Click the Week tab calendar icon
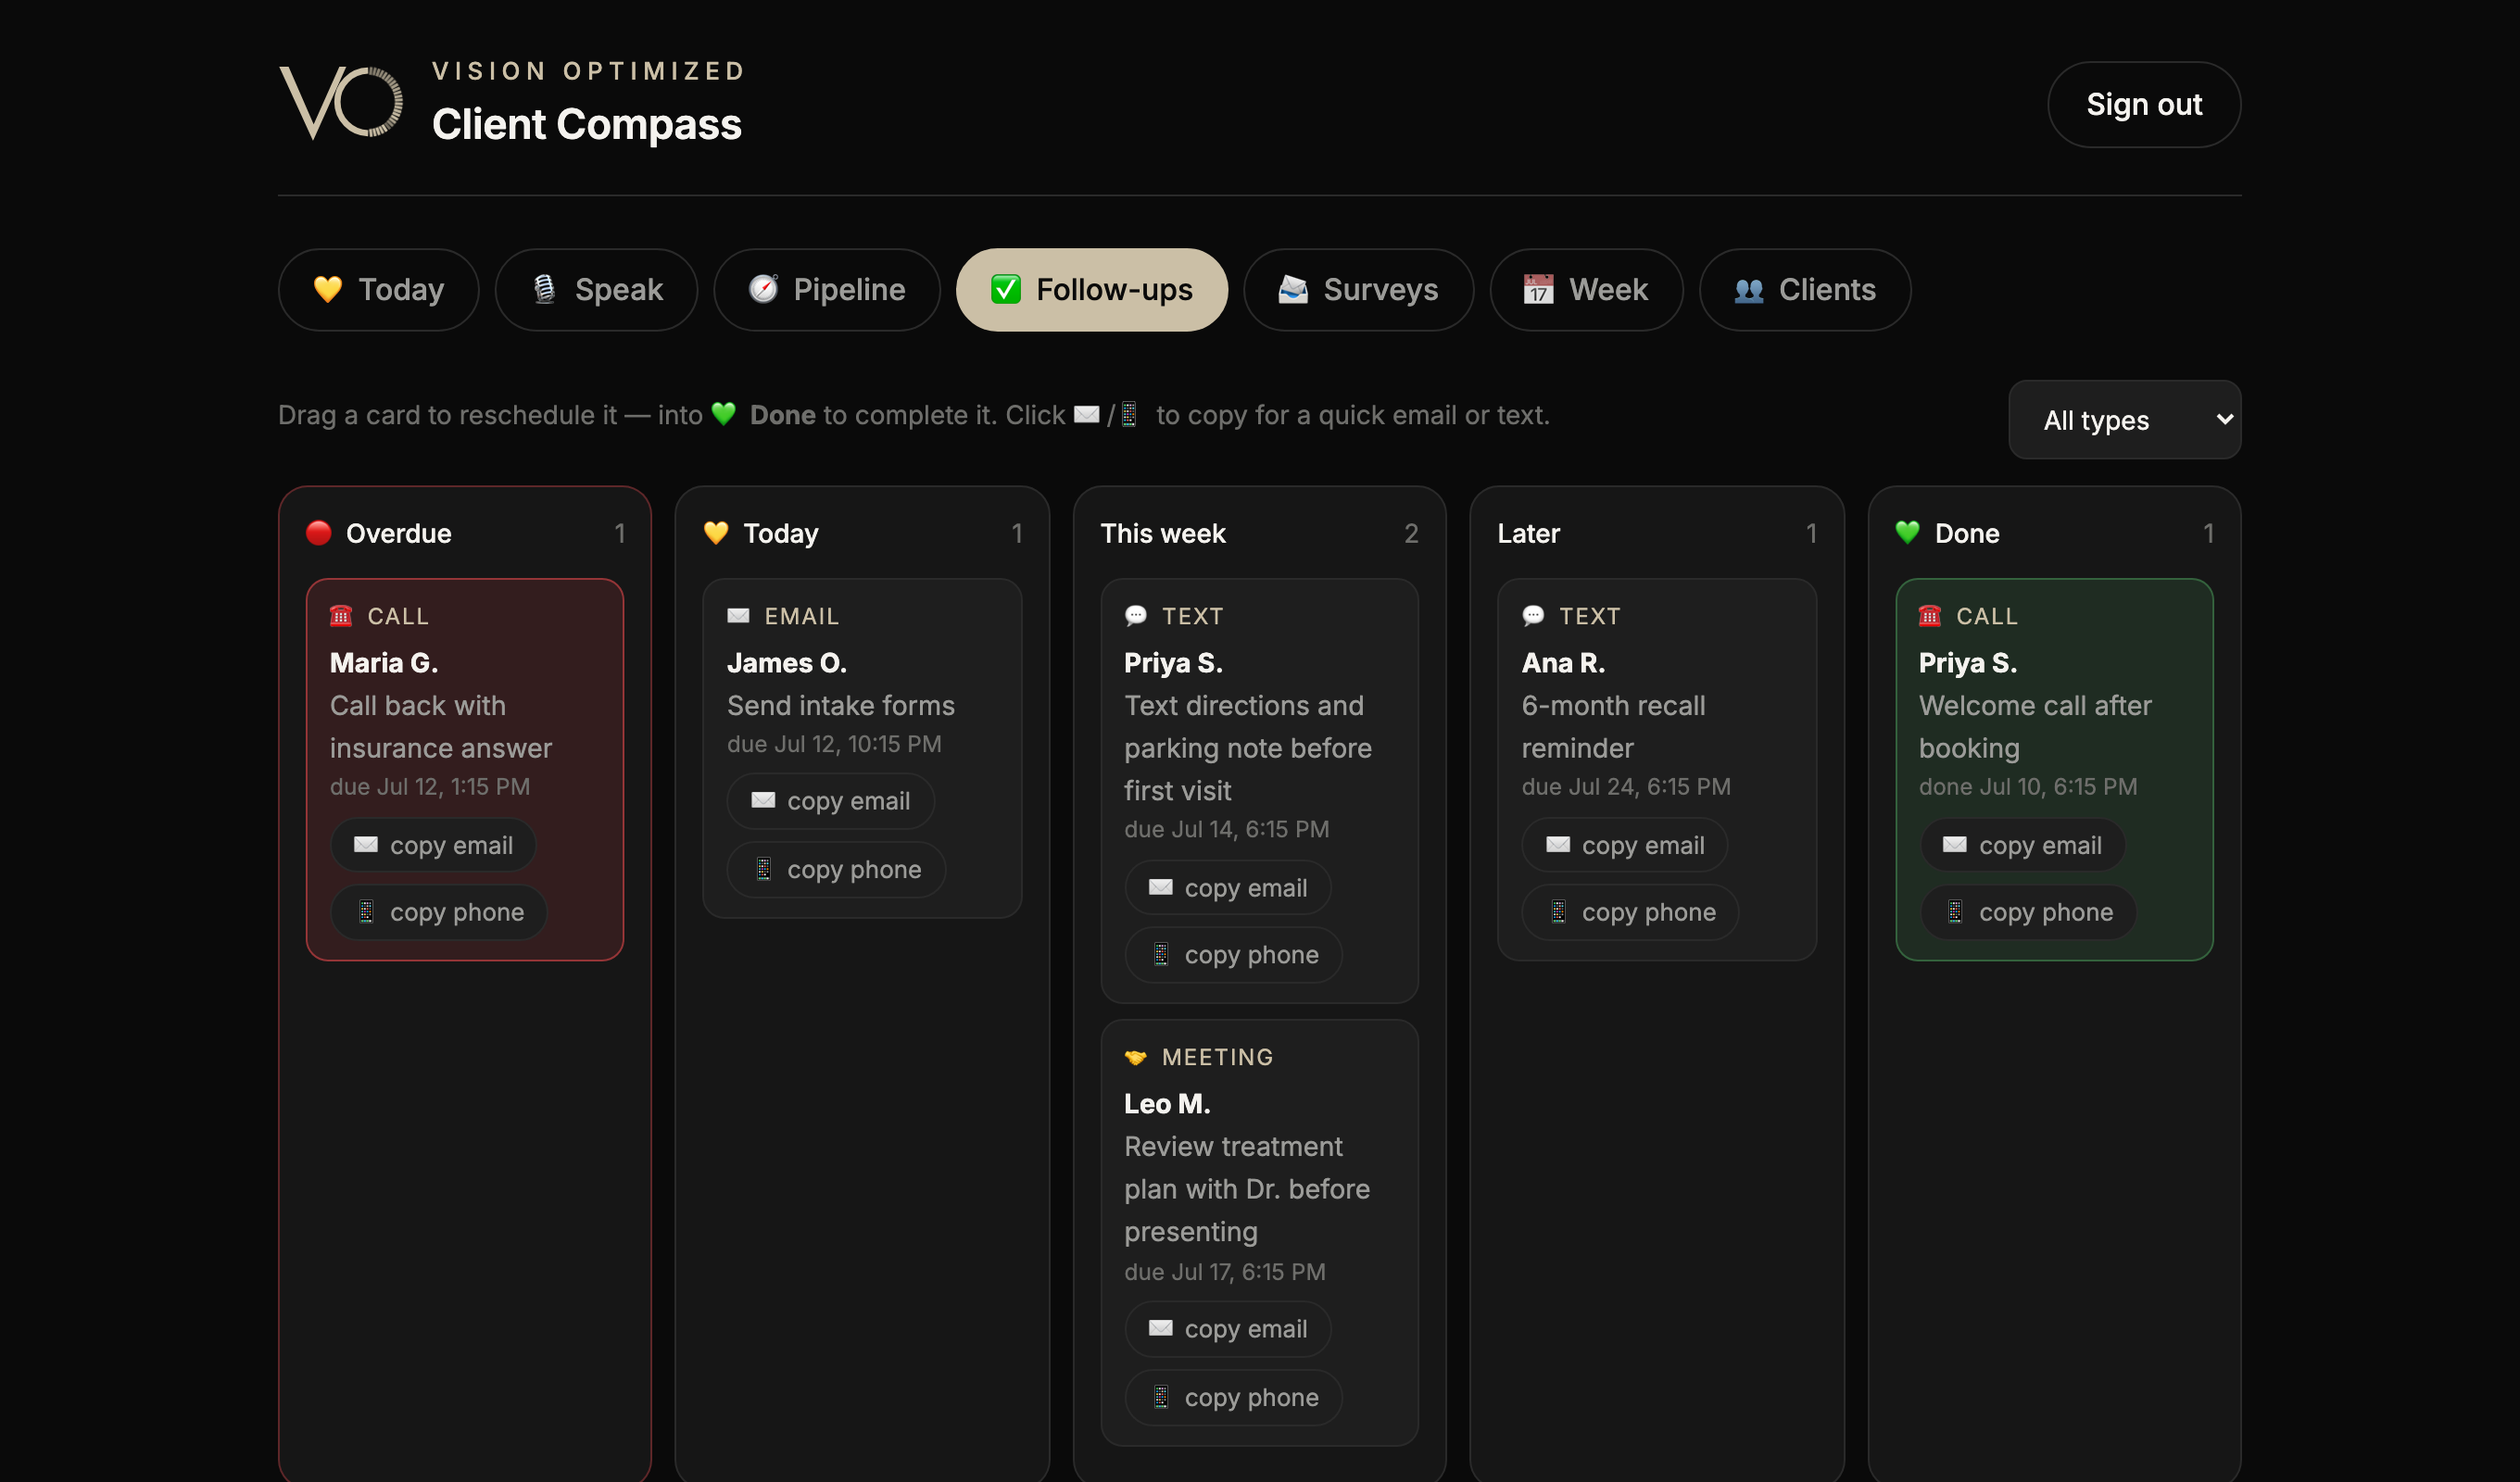 (x=1538, y=289)
